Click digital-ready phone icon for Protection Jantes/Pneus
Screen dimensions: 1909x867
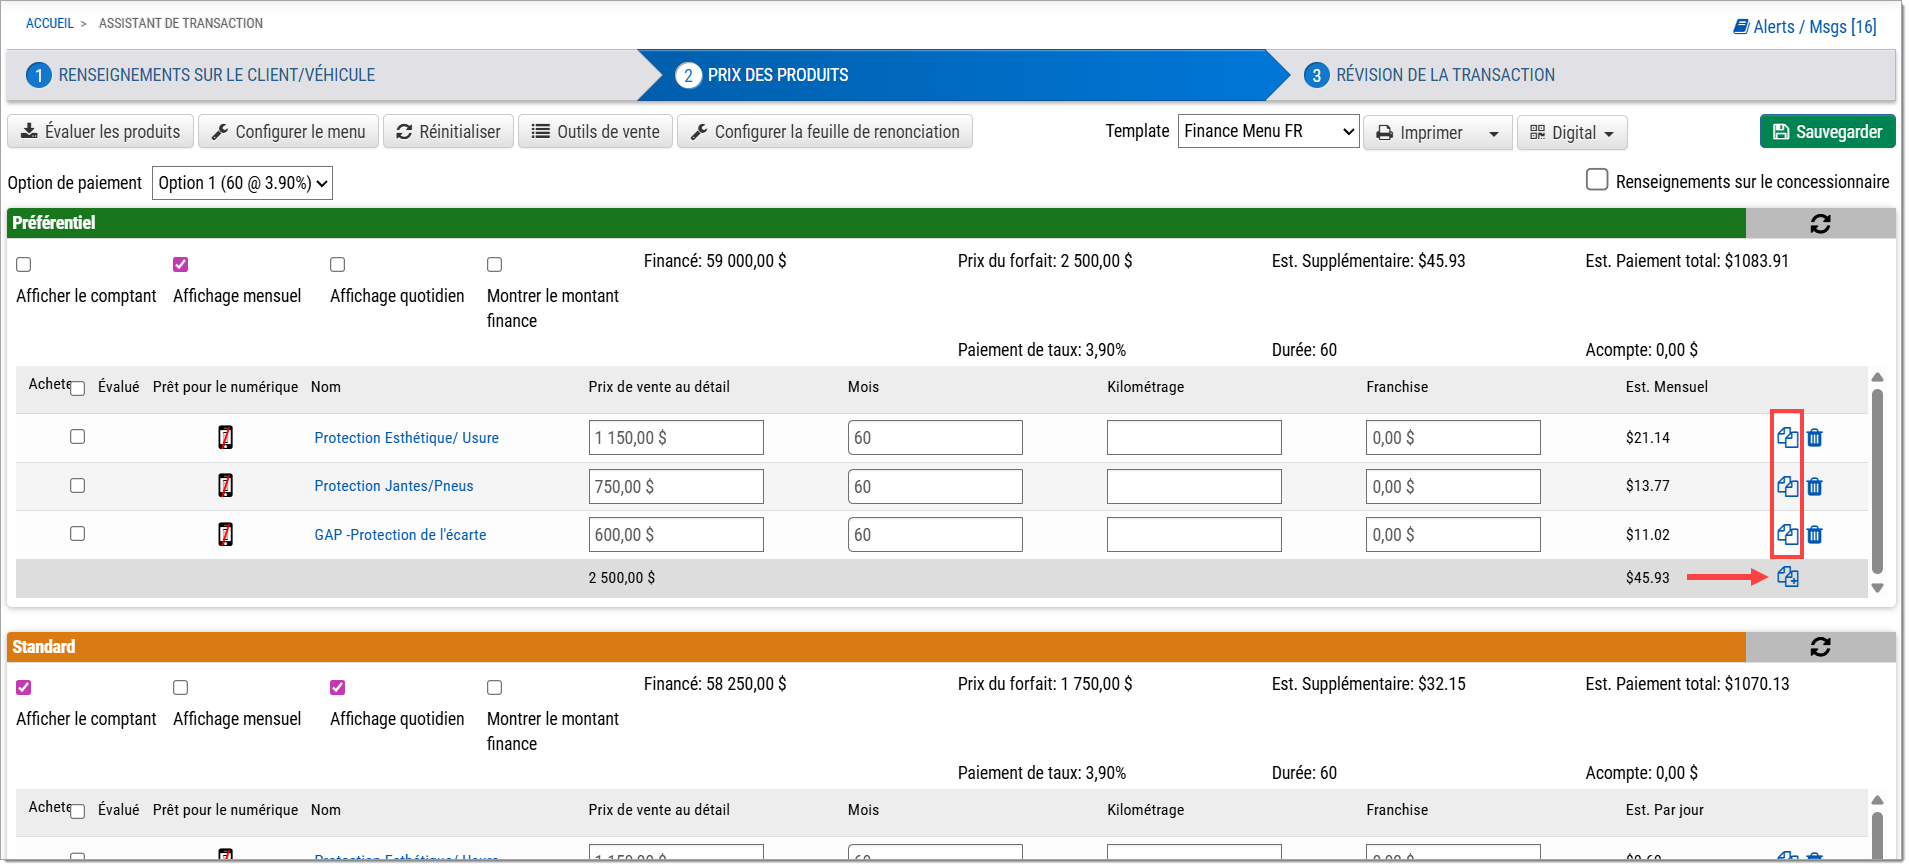click(226, 486)
